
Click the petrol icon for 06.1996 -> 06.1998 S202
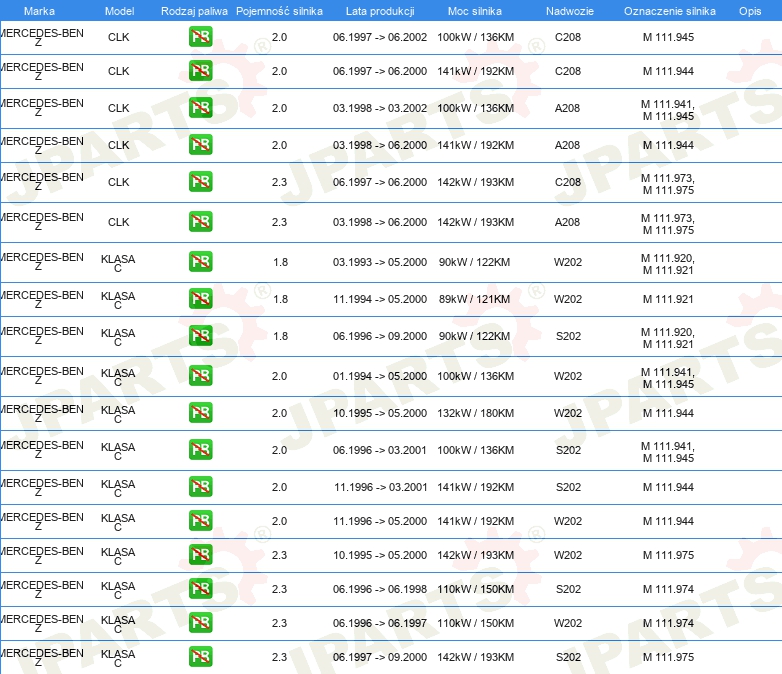coord(200,589)
